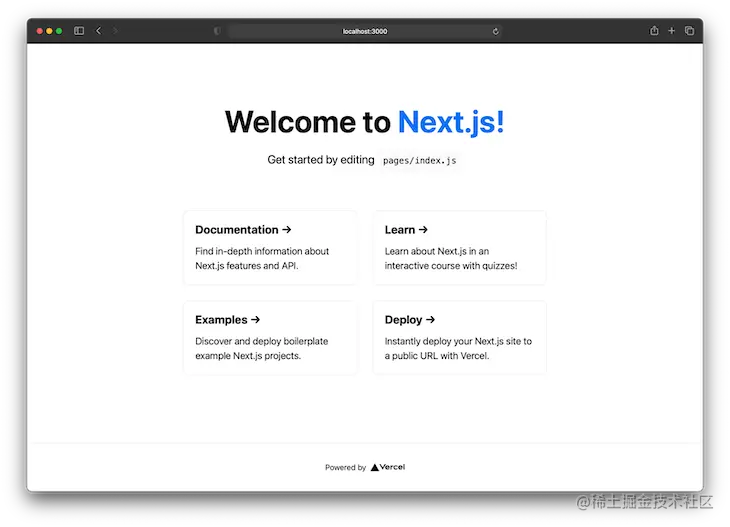Open the Deploy card
Screen dimensions: 730x527
pyautogui.click(x=460, y=338)
